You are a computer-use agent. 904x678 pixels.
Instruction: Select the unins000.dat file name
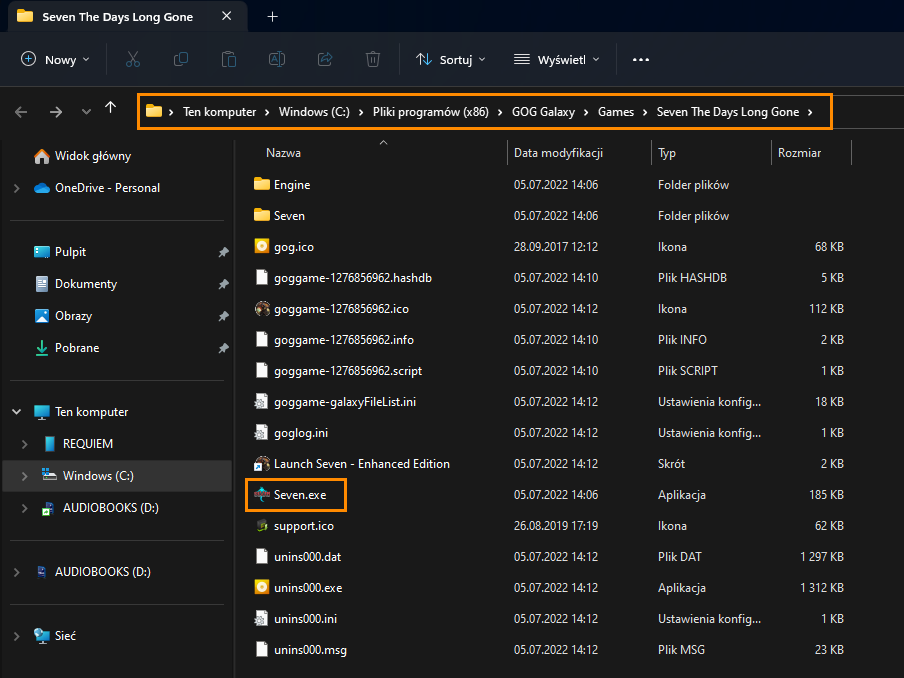pos(307,557)
